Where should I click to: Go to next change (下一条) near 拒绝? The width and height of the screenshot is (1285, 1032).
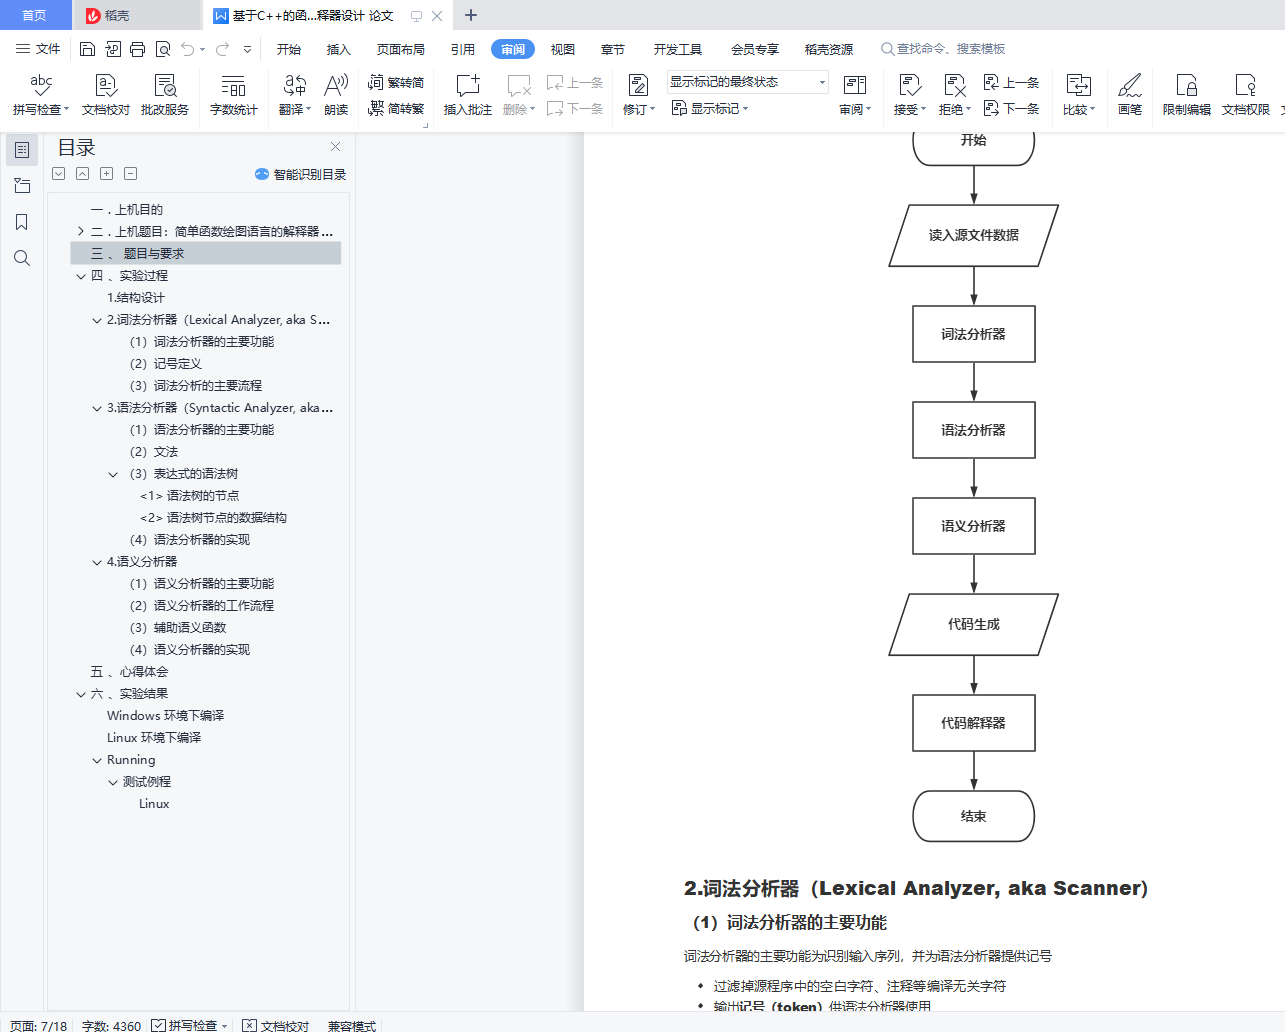tap(1012, 108)
